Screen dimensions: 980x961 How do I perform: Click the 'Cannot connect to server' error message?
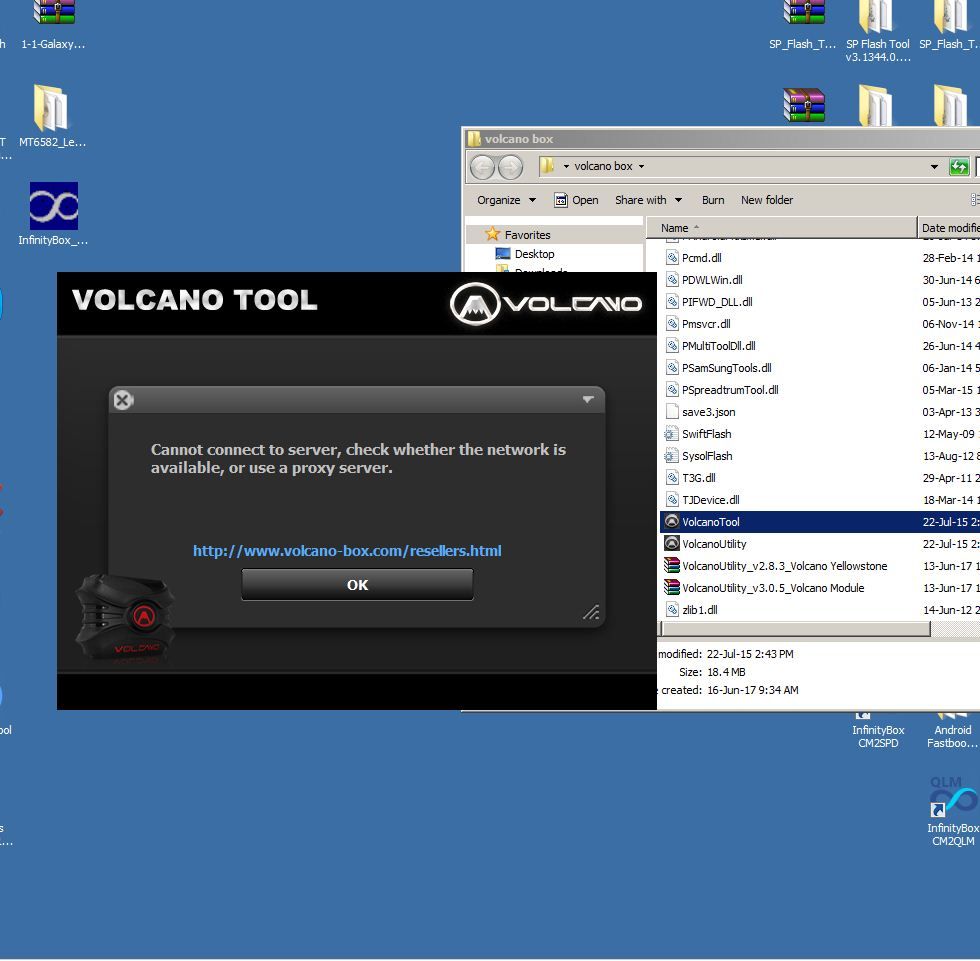[358, 459]
